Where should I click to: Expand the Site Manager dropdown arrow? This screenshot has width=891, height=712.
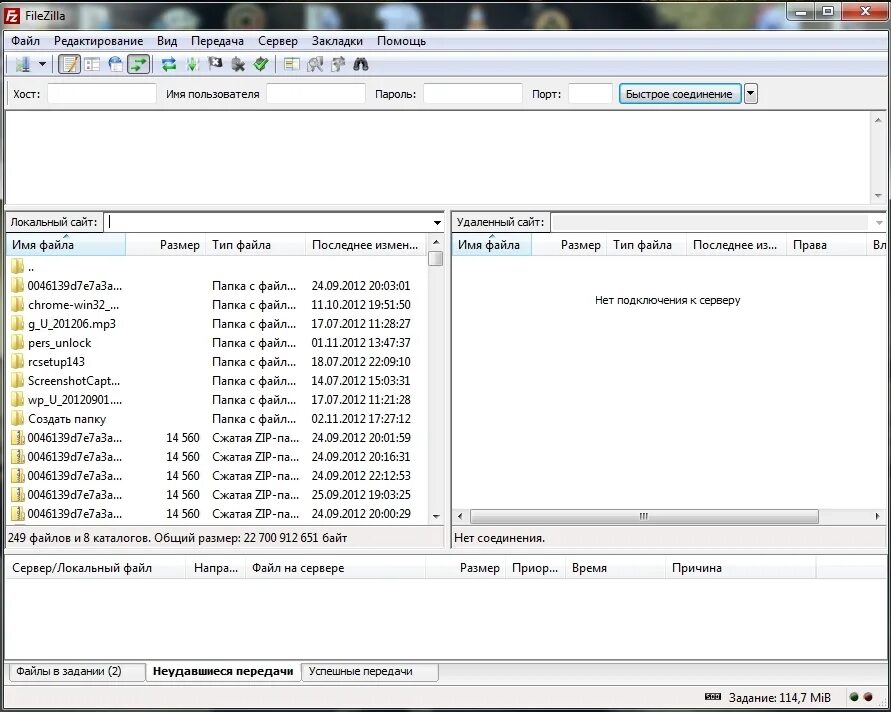click(x=43, y=64)
